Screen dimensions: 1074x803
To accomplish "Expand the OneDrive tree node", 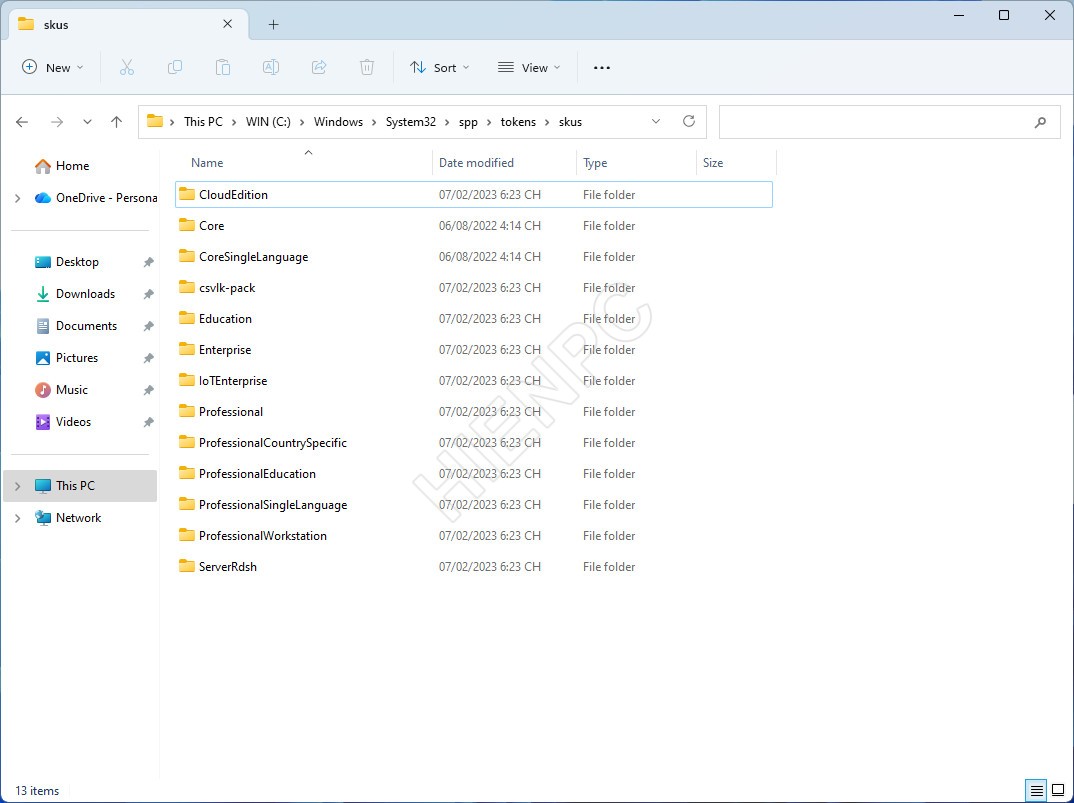I will point(18,198).
